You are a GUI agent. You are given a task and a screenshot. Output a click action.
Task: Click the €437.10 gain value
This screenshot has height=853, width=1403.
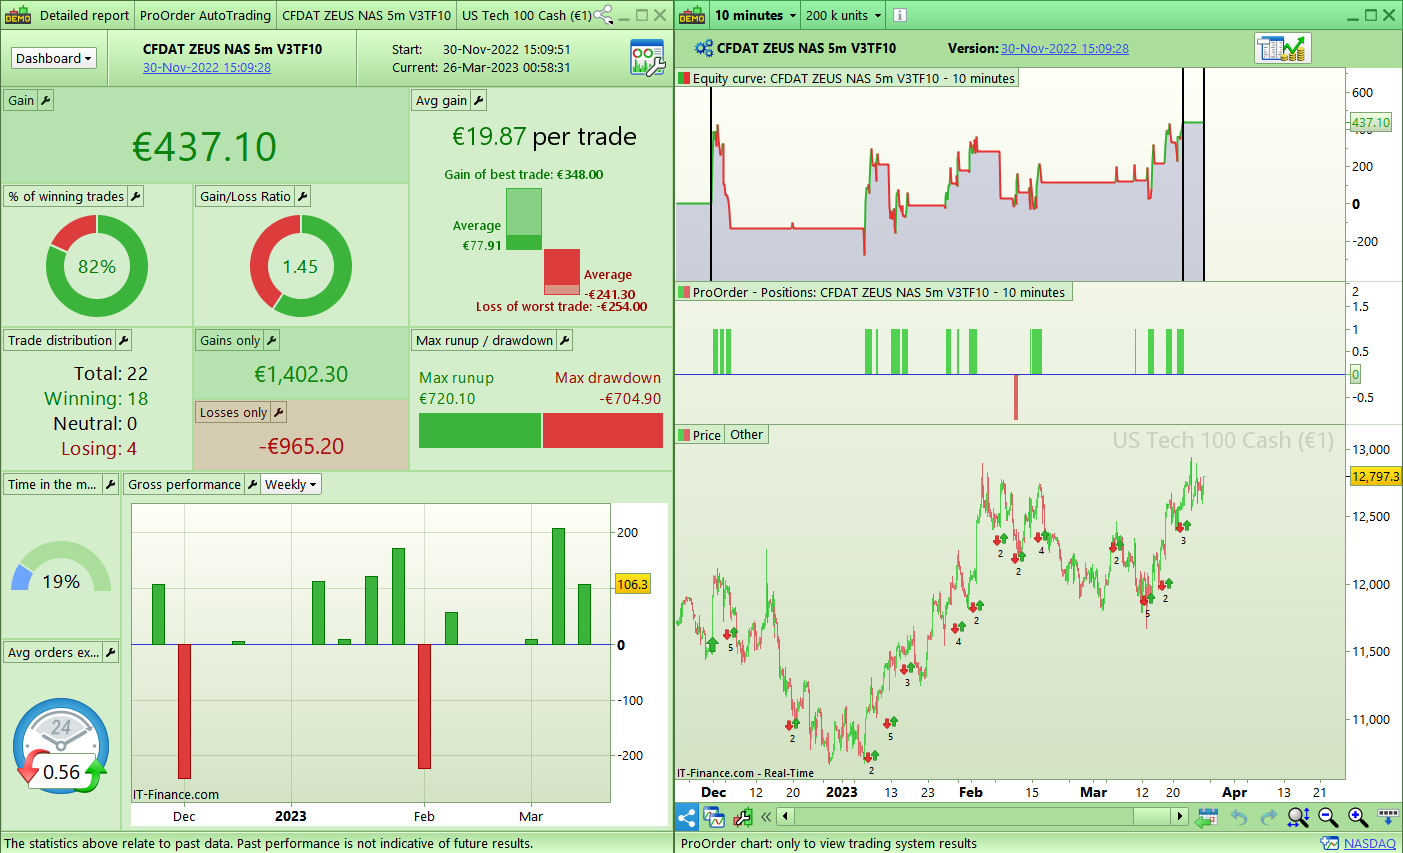coord(205,147)
